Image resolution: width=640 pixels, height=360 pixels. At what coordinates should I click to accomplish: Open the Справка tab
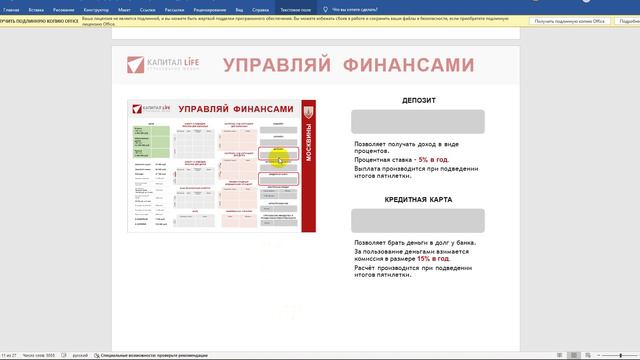[x=260, y=10]
